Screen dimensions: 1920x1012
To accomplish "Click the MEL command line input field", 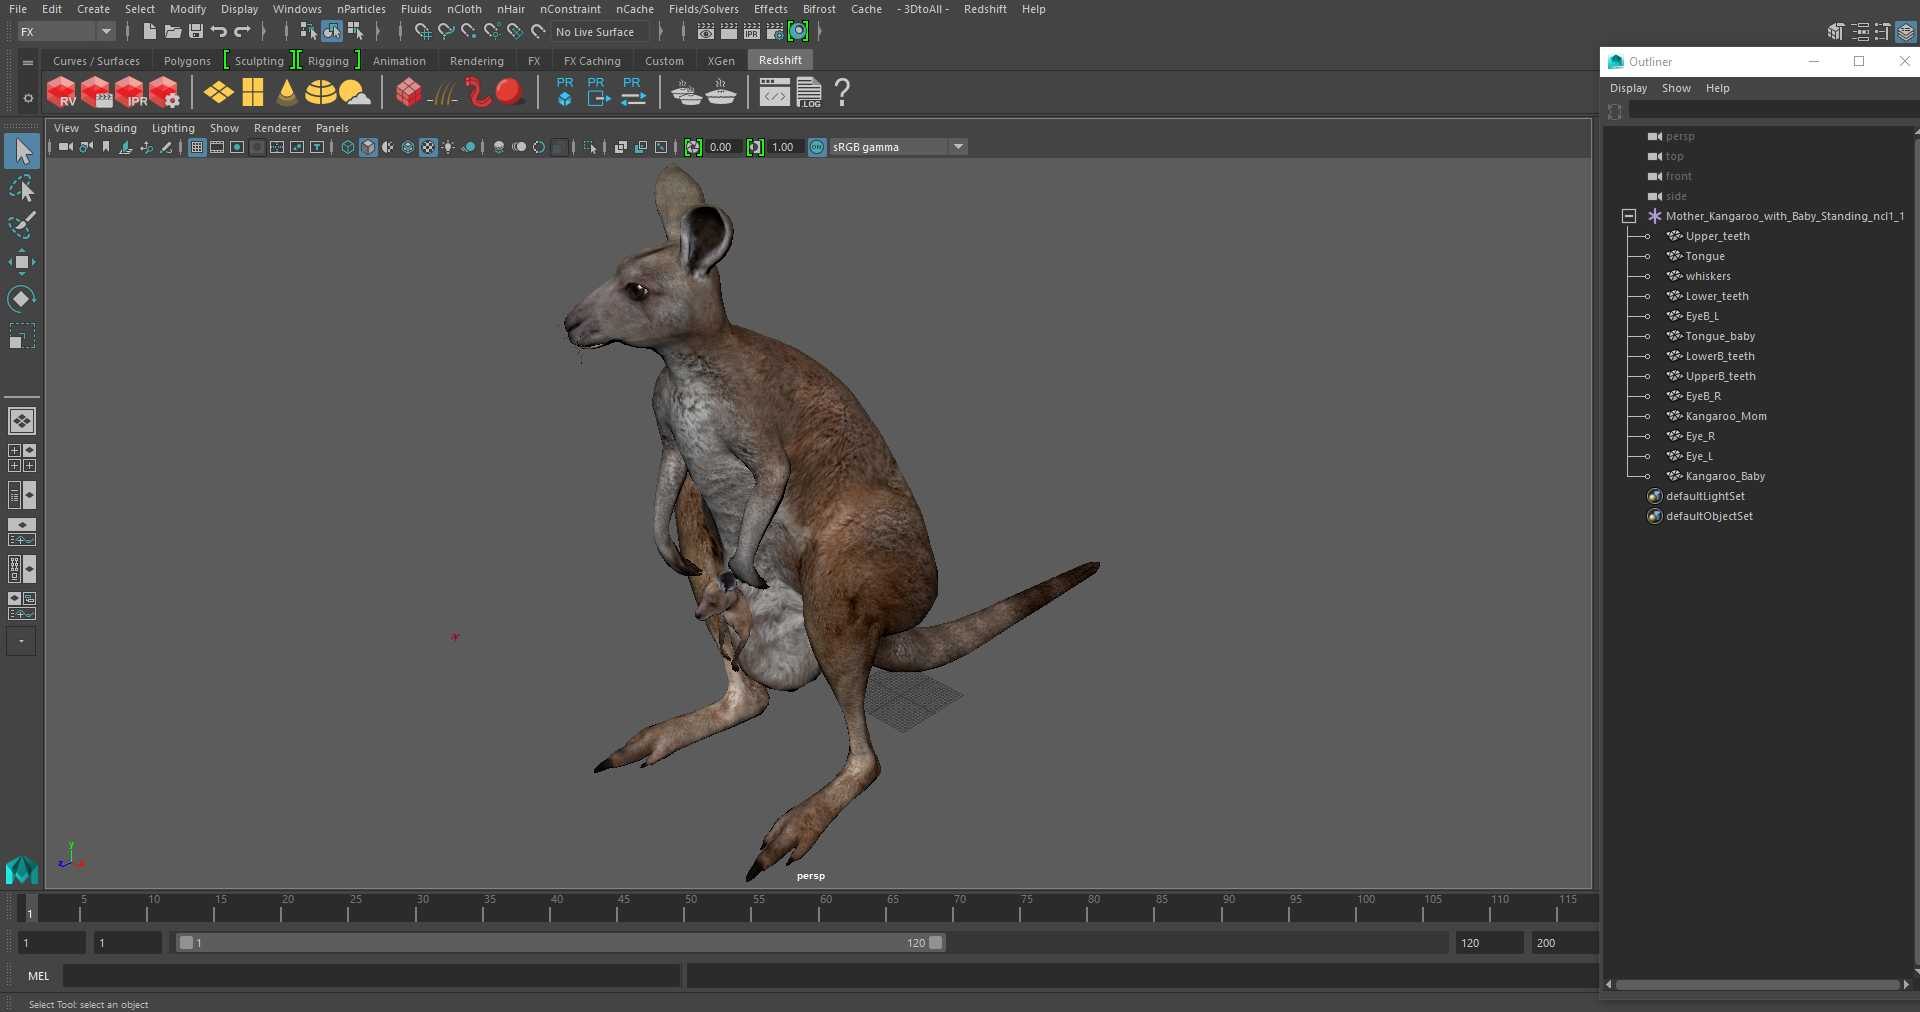I will pyautogui.click(x=371, y=976).
